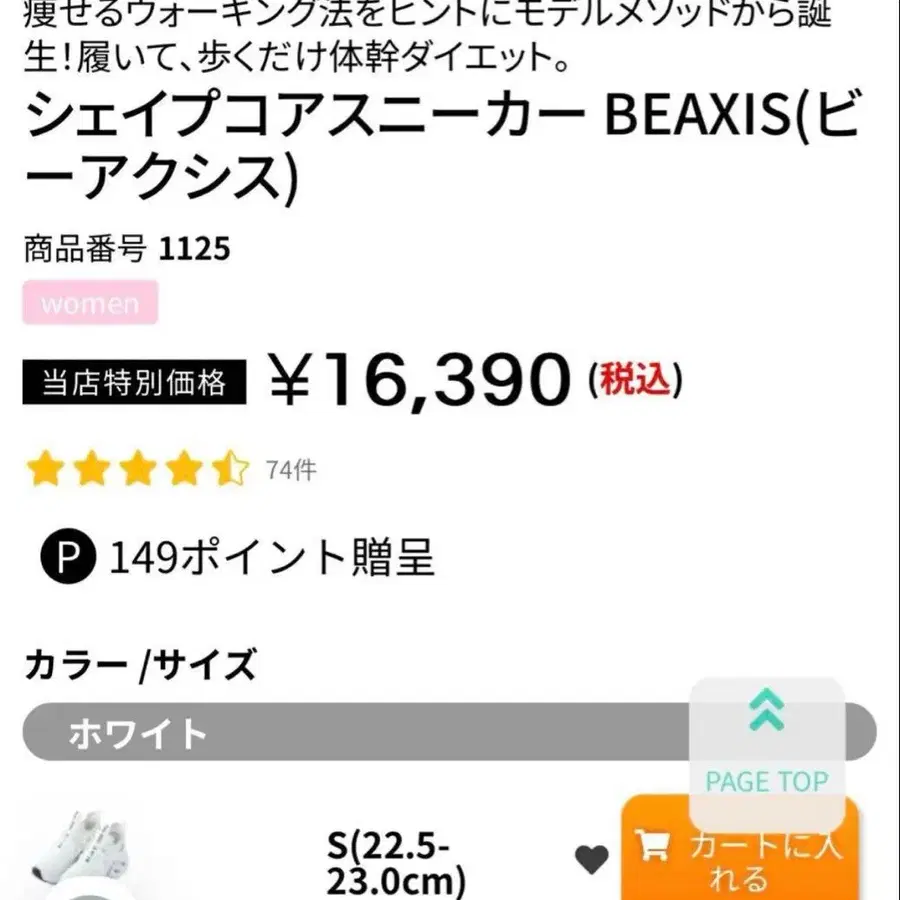Click the first gold rating star
The image size is (900, 900).
[x=45, y=468]
